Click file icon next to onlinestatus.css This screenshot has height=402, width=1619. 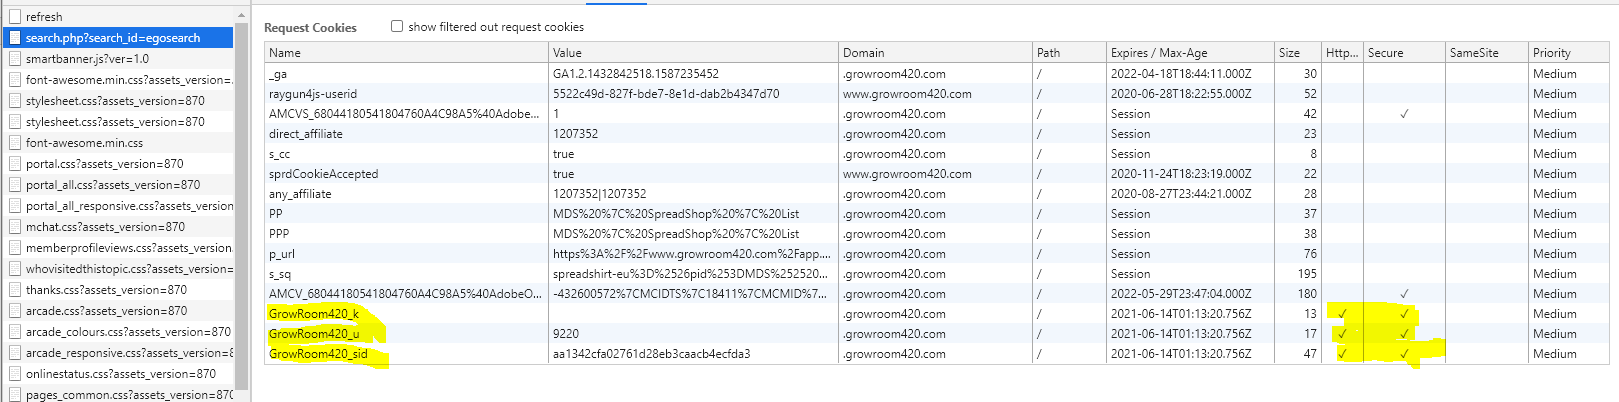[15, 374]
